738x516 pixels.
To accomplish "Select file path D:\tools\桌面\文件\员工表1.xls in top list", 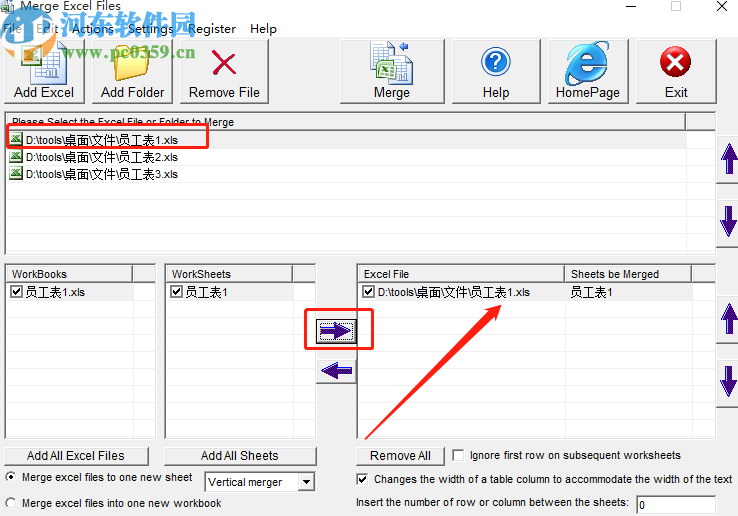I will (x=102, y=140).
